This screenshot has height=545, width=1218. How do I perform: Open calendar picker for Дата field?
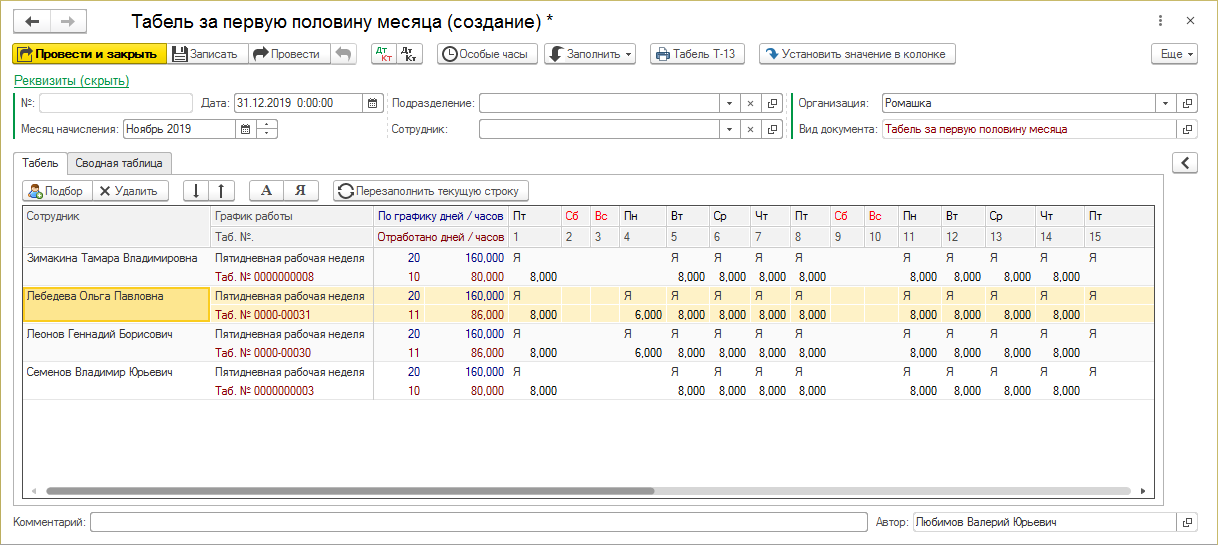click(372, 103)
